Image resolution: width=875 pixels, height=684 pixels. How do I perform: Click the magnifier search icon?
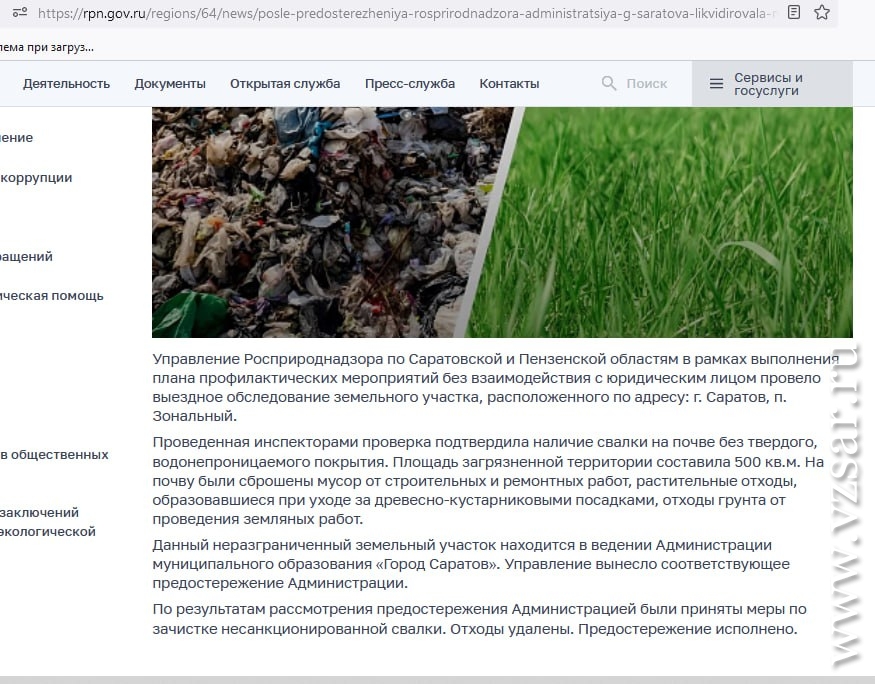tap(609, 84)
